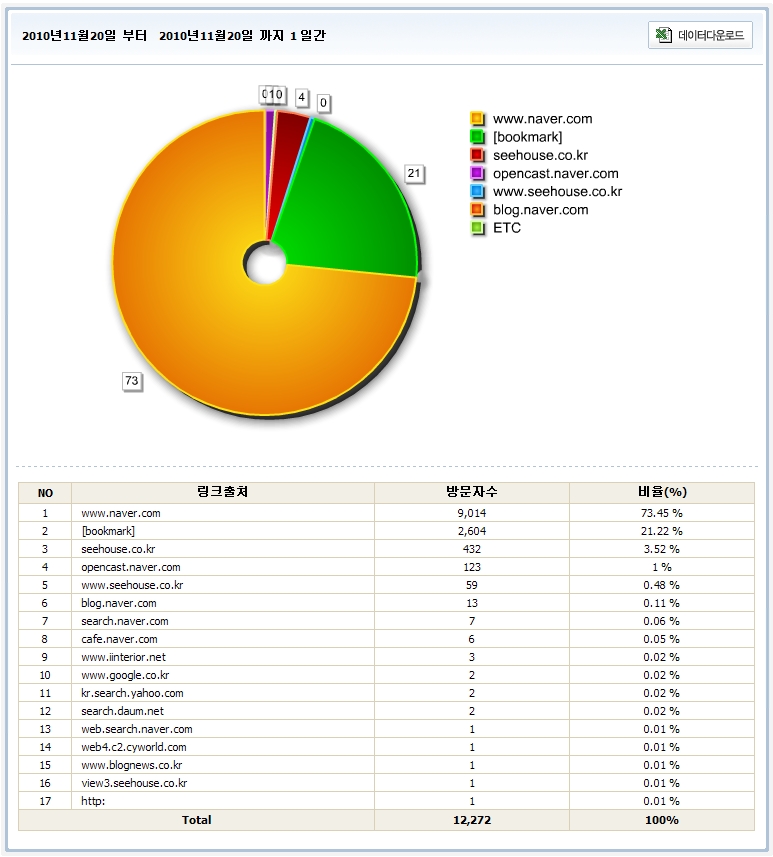Click the [bookmark] entry in the table
773x857 pixels.
(108, 531)
